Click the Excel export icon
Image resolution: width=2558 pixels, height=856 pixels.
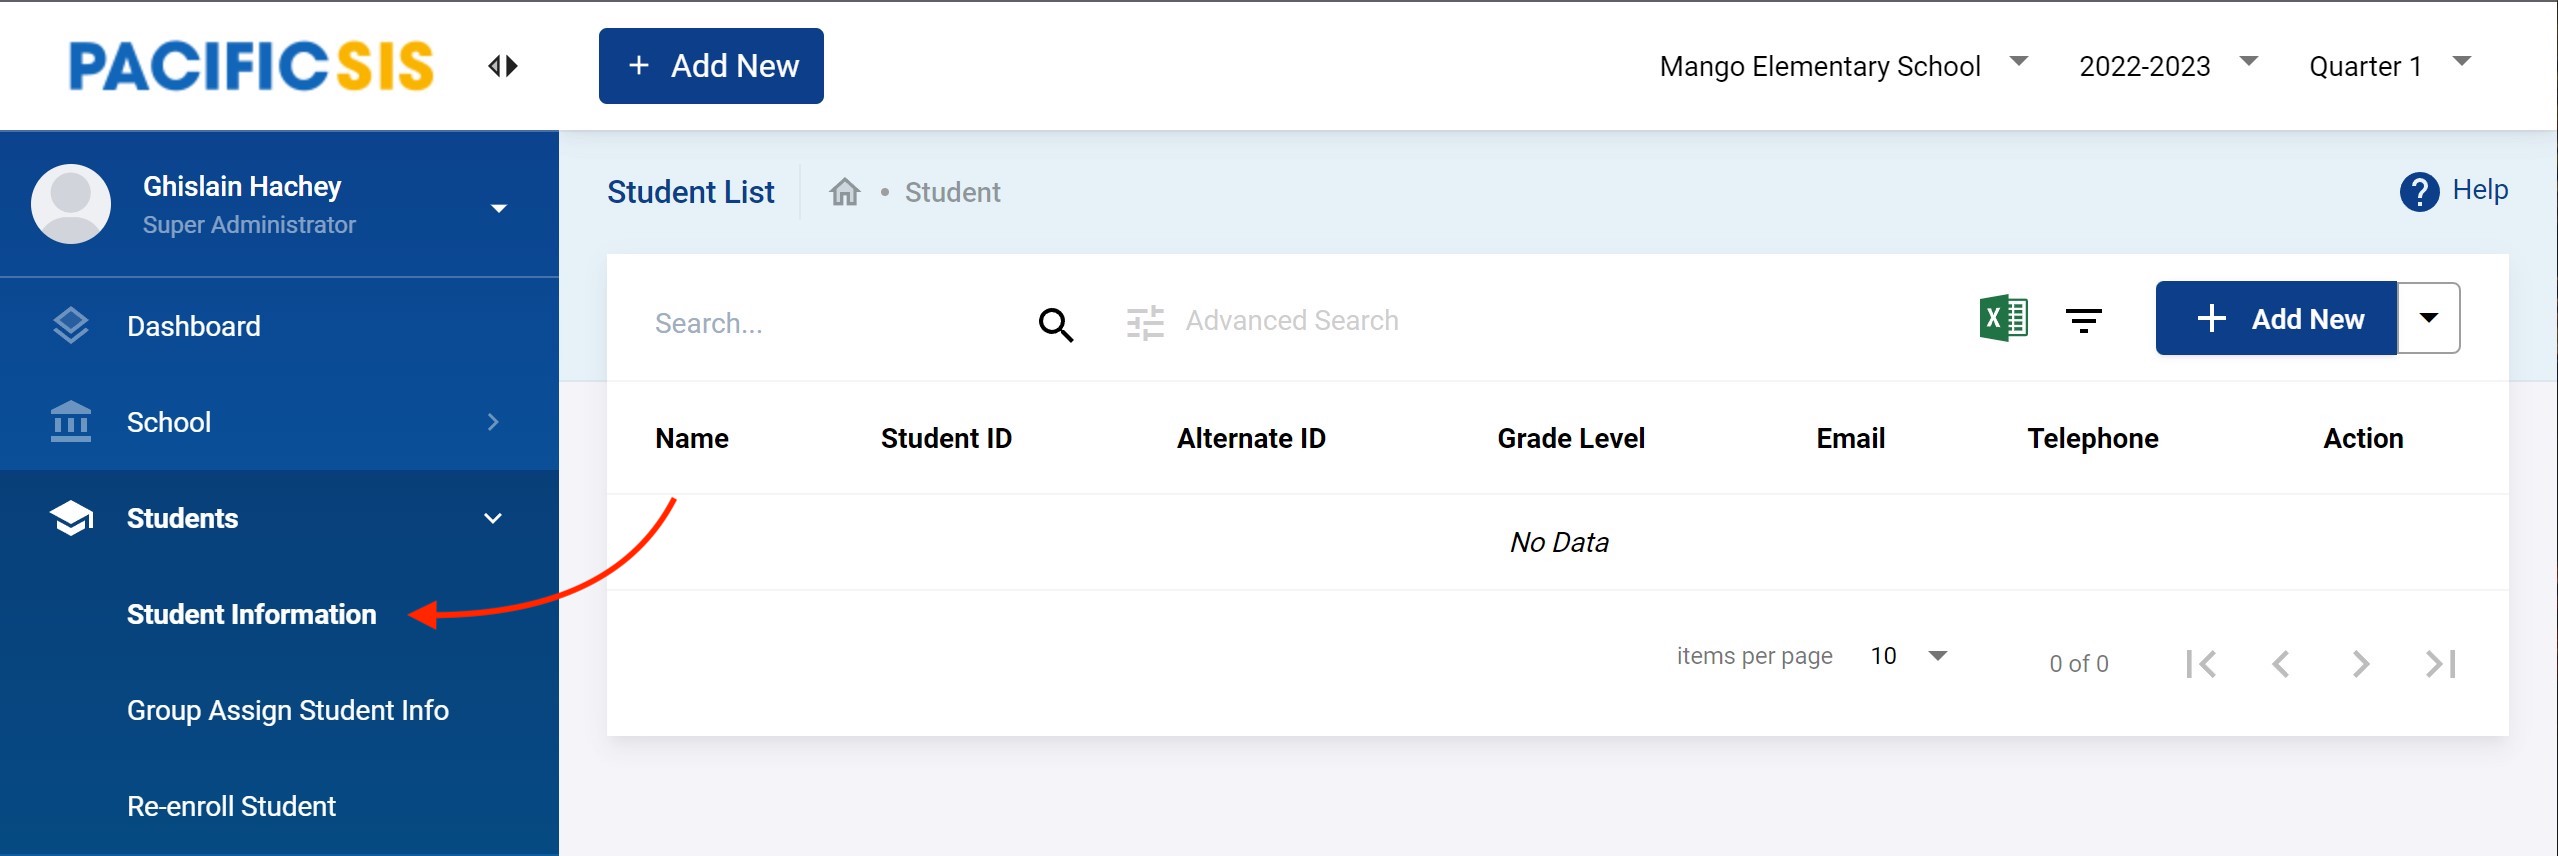coord(2003,319)
